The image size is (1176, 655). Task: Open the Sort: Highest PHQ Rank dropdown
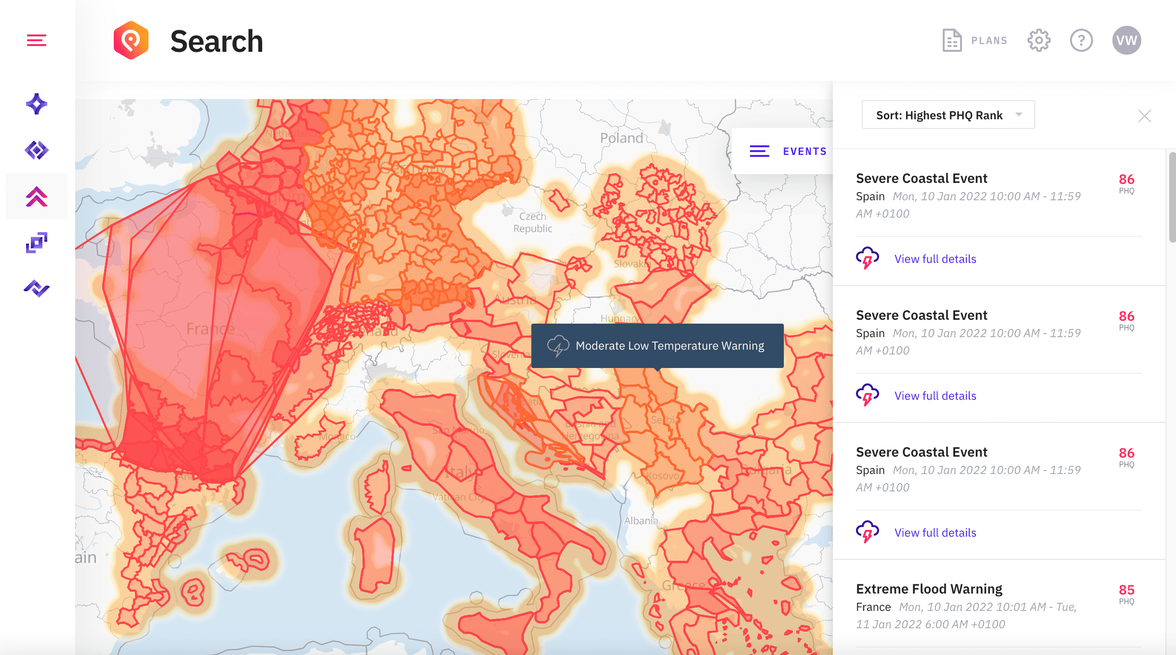[947, 114]
